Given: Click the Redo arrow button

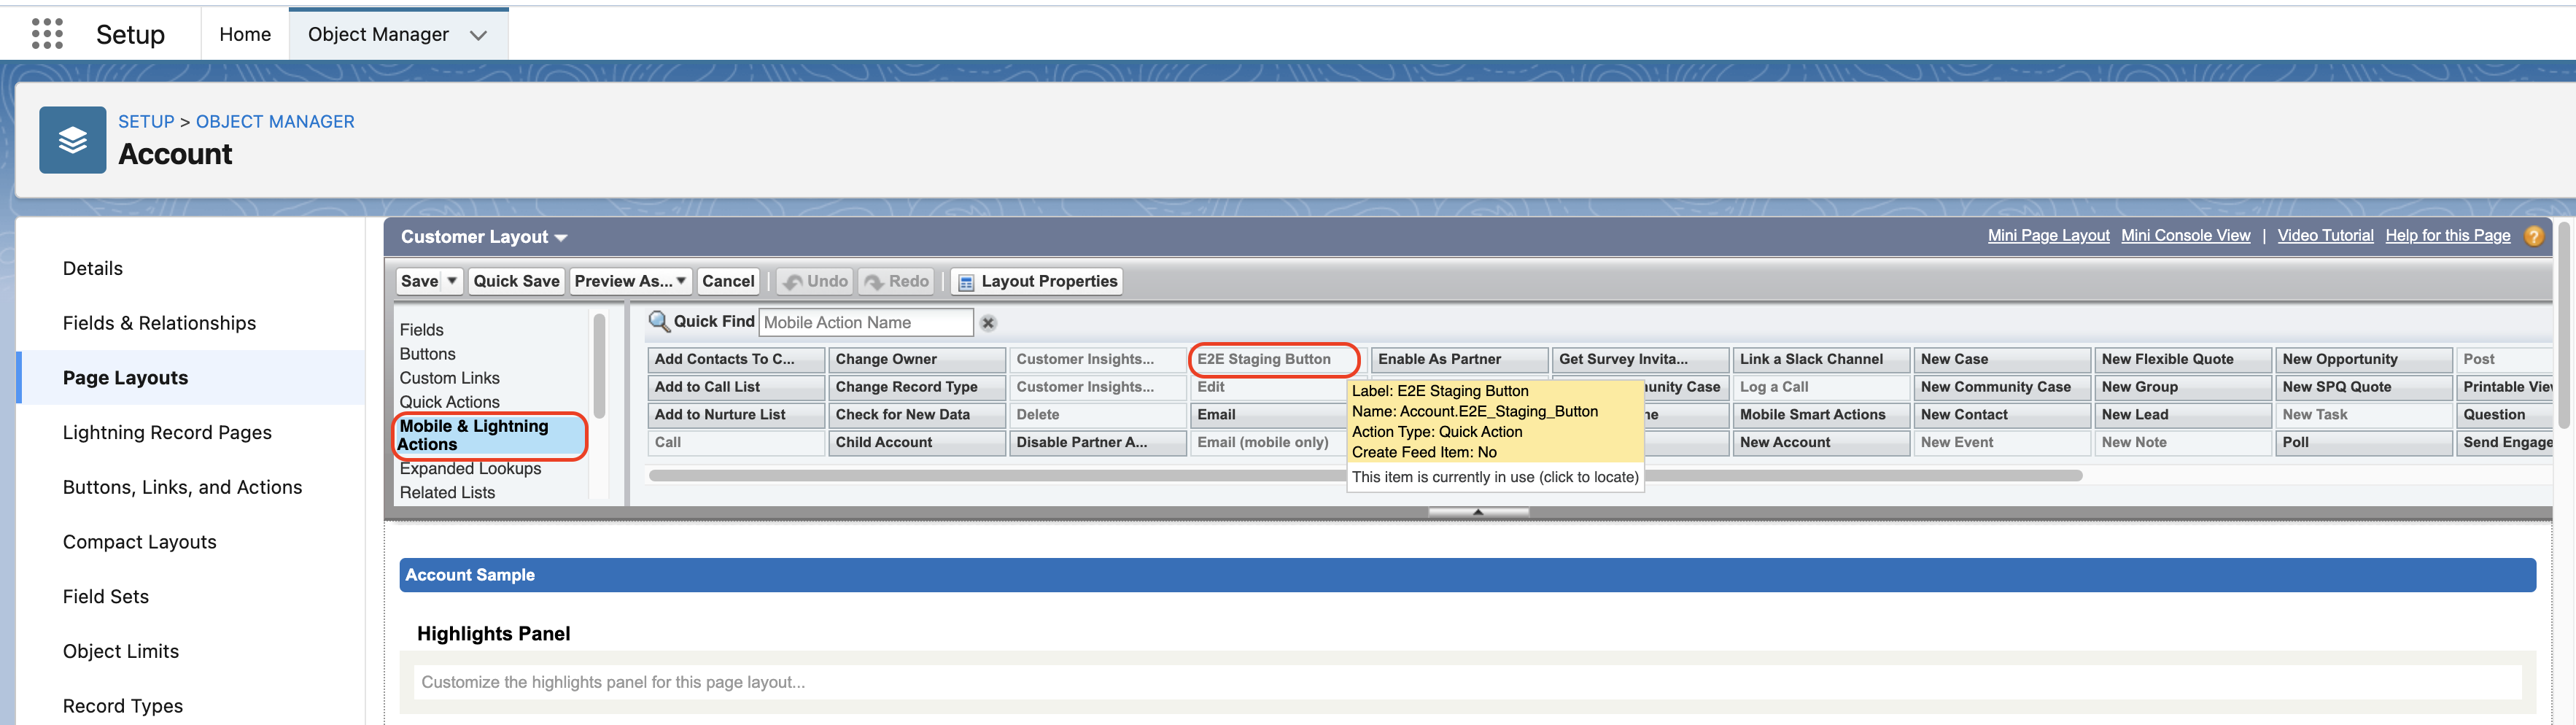Looking at the screenshot, I should 896,282.
